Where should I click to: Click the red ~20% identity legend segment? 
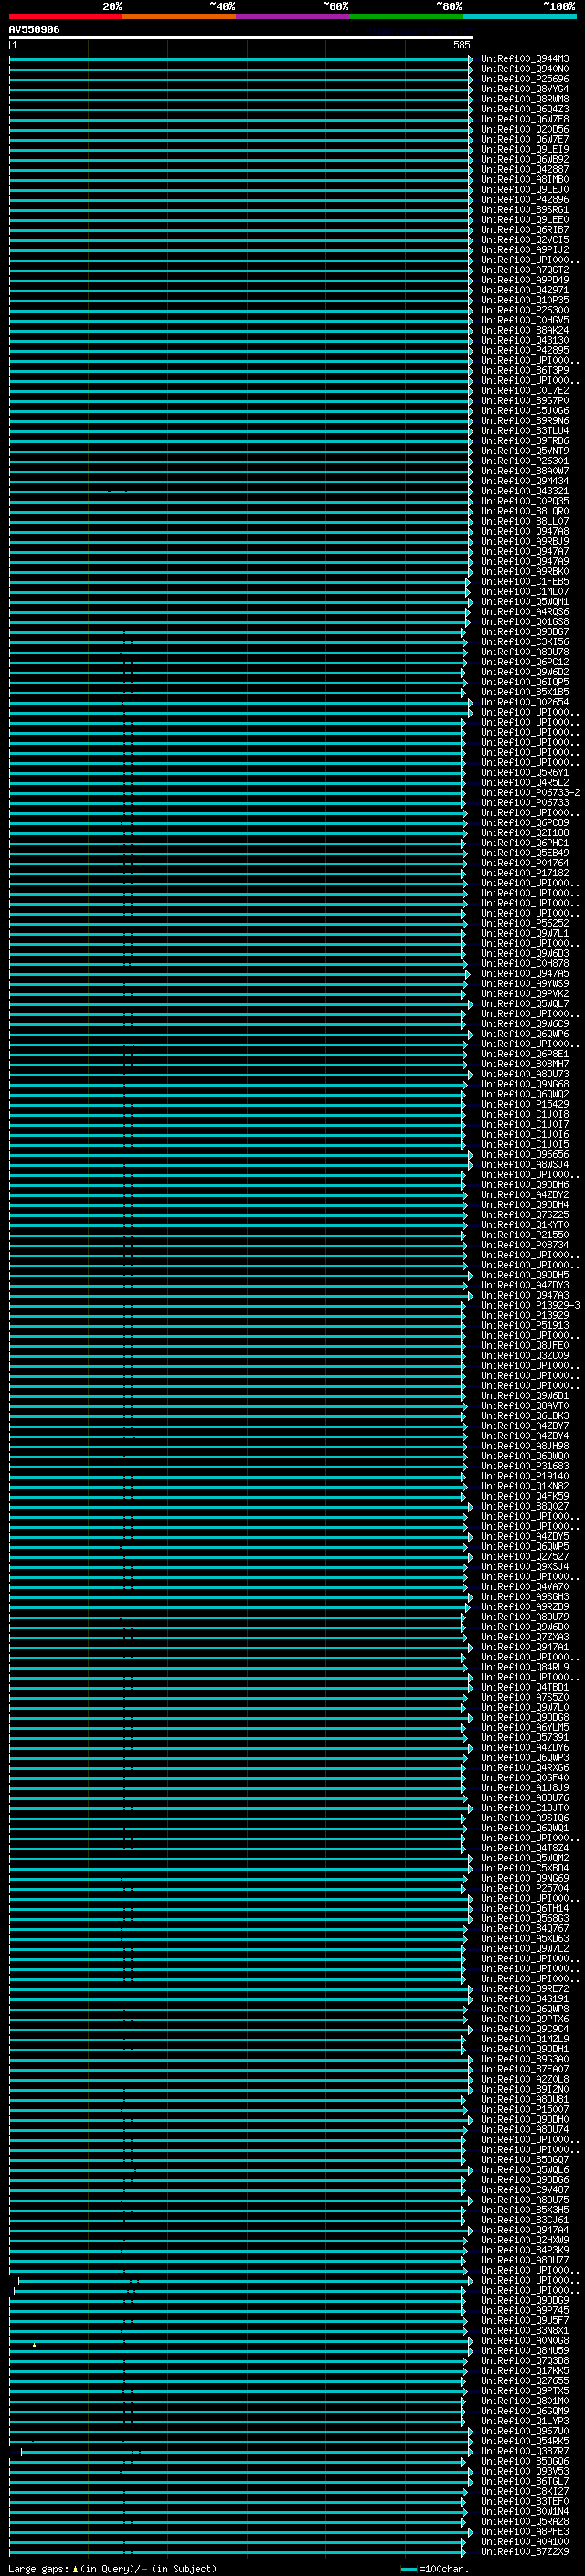pyautogui.click(x=66, y=16)
